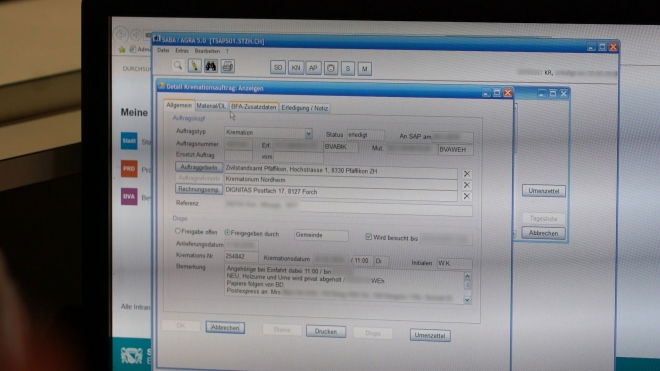This screenshot has height=371, width=660.
Task: Select the pencil edit toolbar icon
Action: [194, 66]
